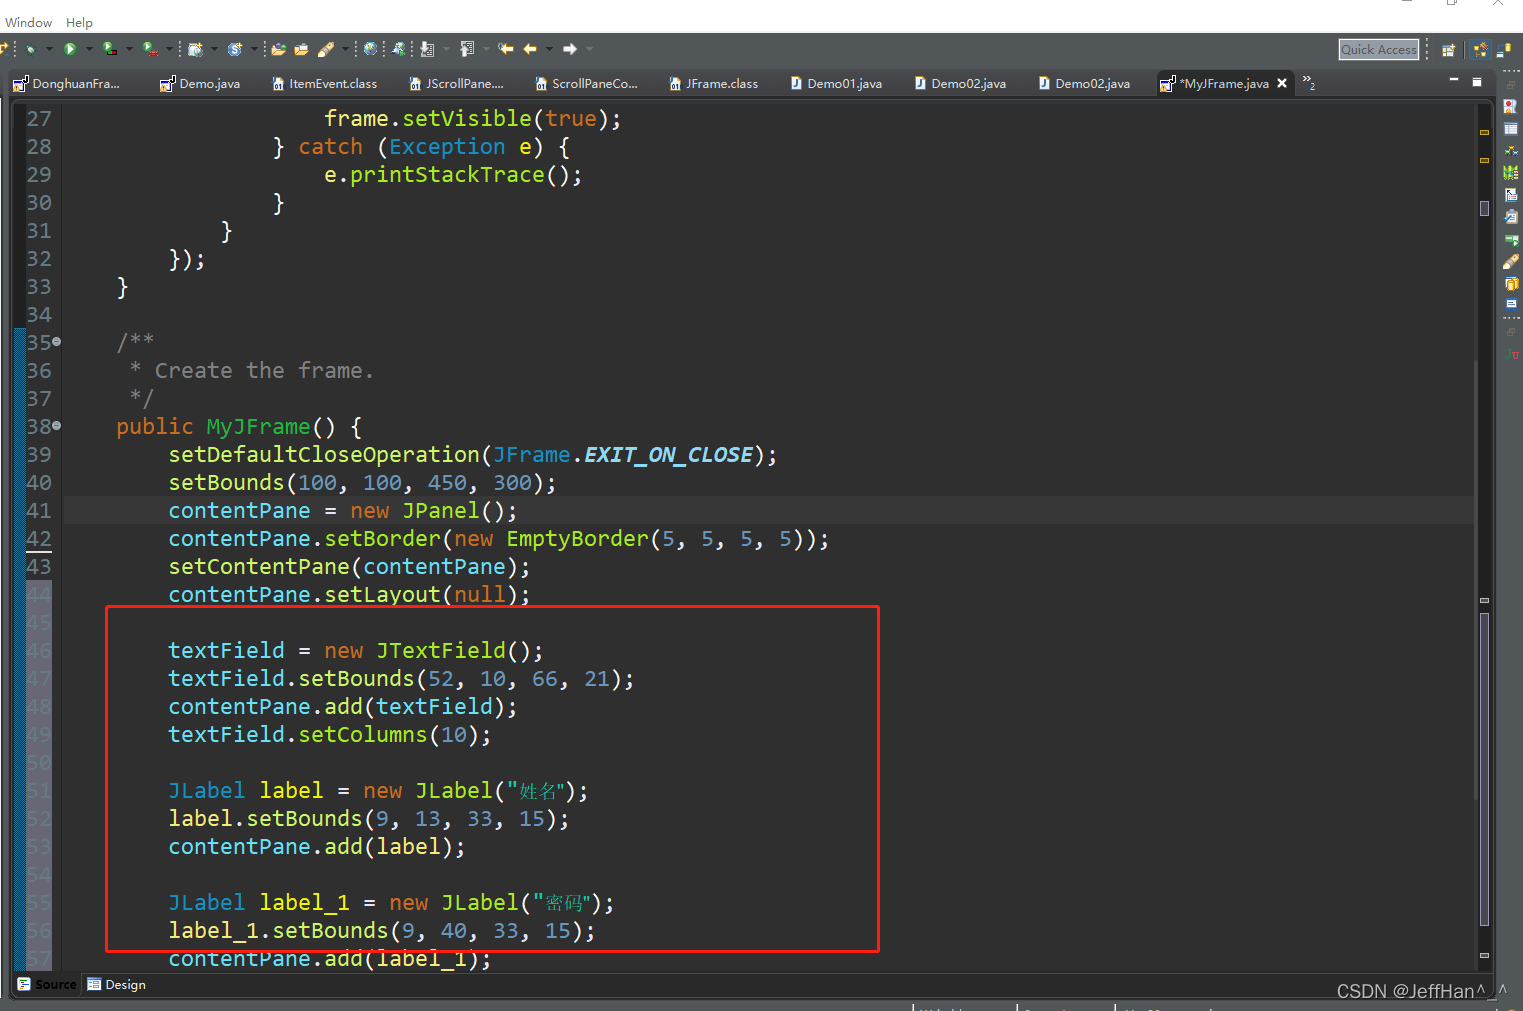Open the Window menu
The image size is (1523, 1011).
tap(27, 21)
